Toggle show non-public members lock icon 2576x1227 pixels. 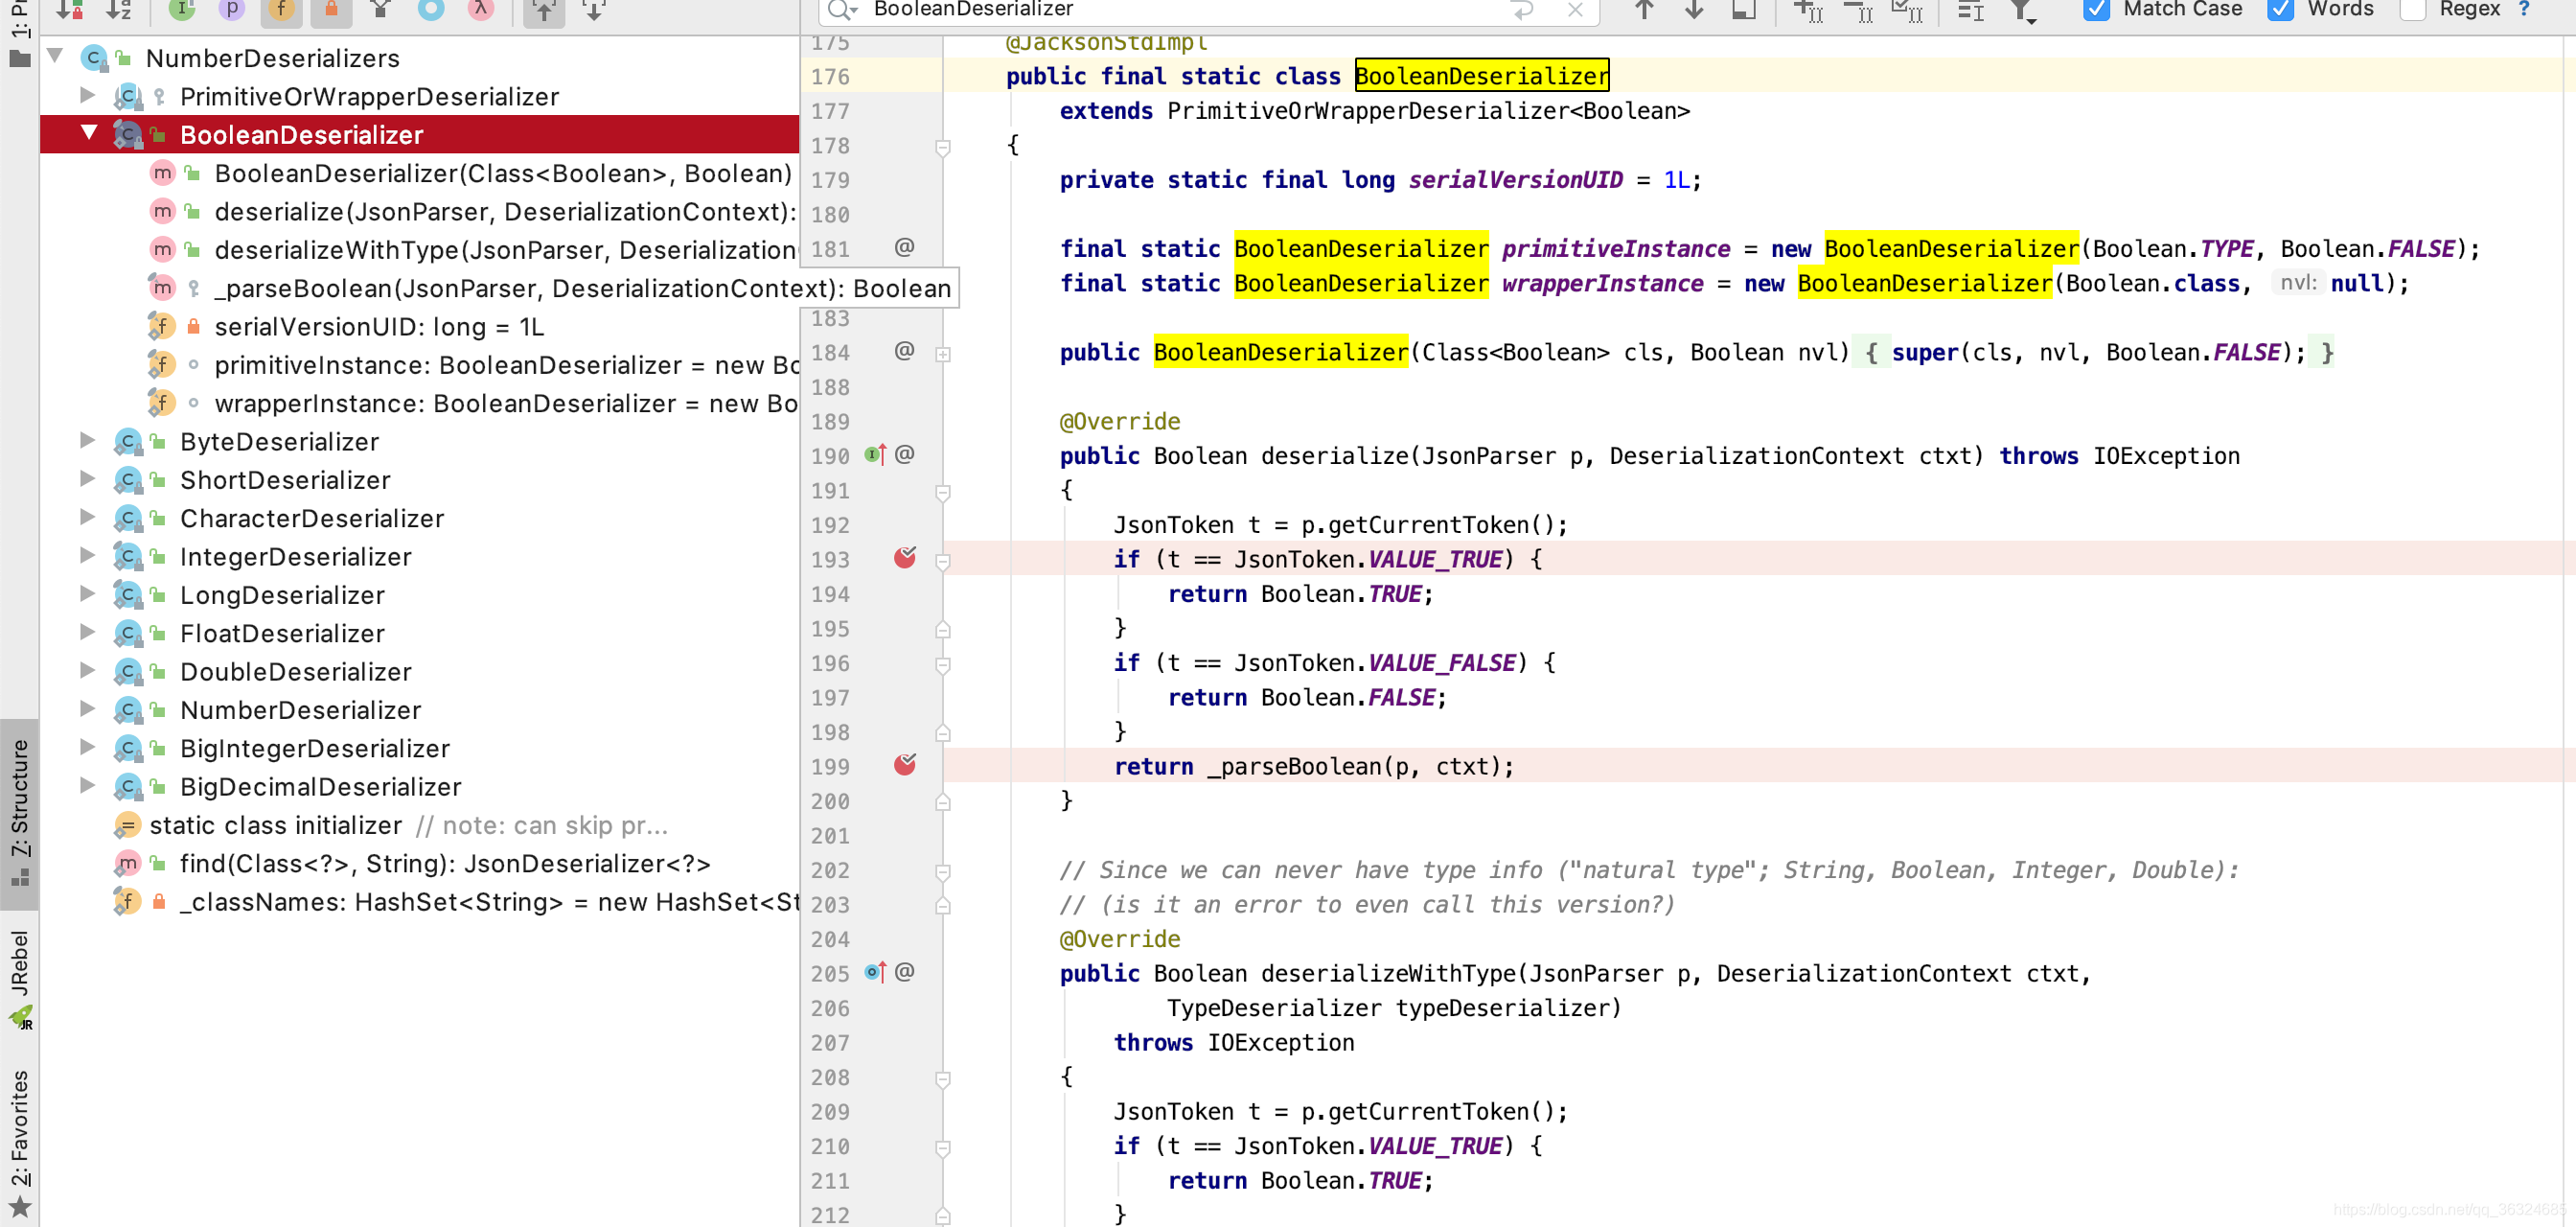point(331,9)
